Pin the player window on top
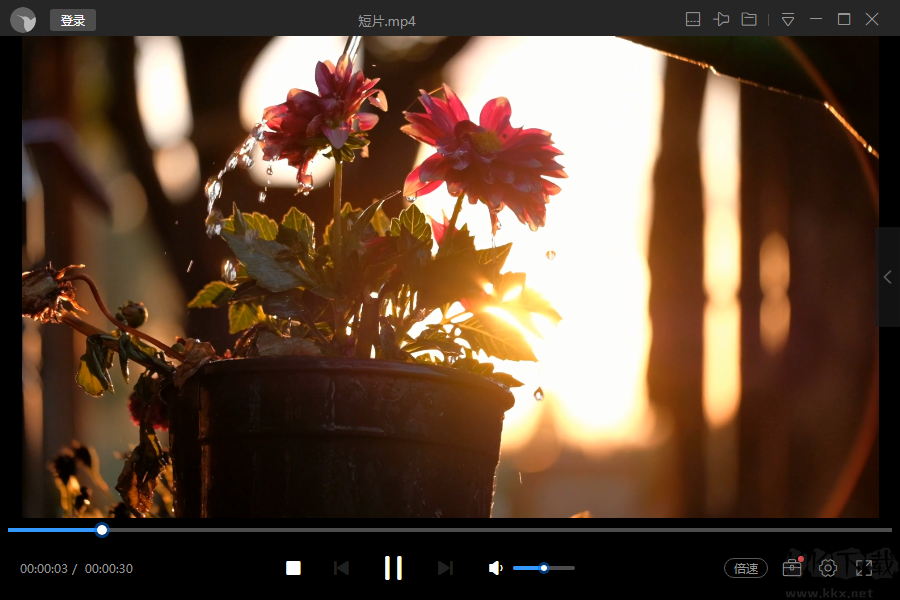This screenshot has height=600, width=900. tap(721, 20)
